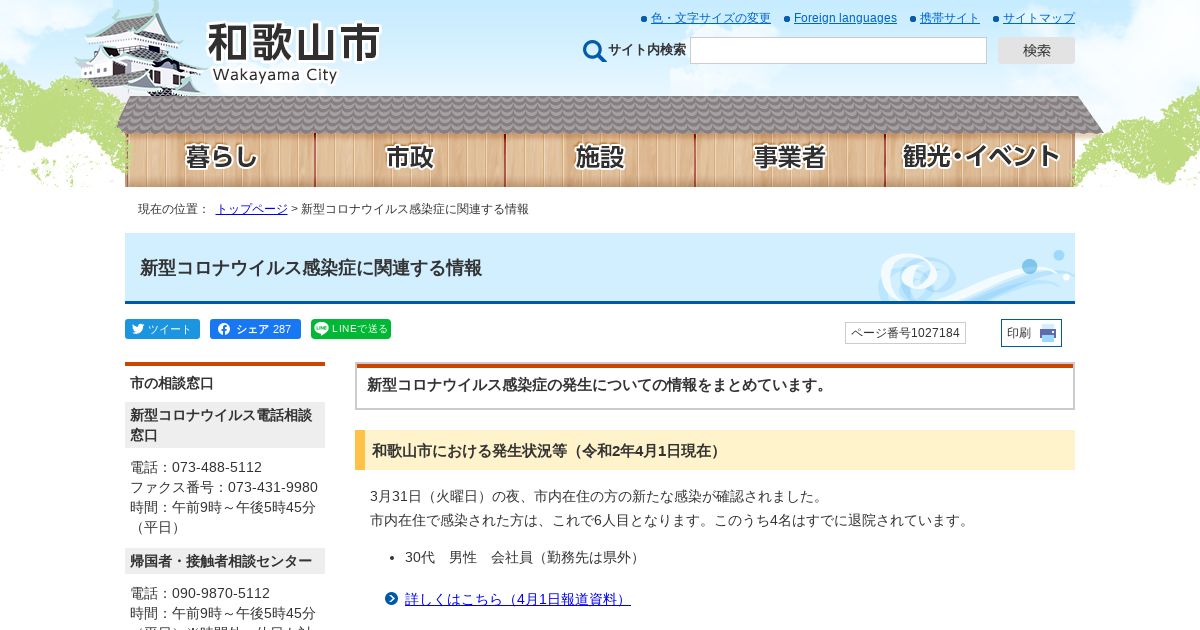Click the arrow bullet before 詳しくはこちら
This screenshot has width=1200, height=630.
[x=391, y=599]
